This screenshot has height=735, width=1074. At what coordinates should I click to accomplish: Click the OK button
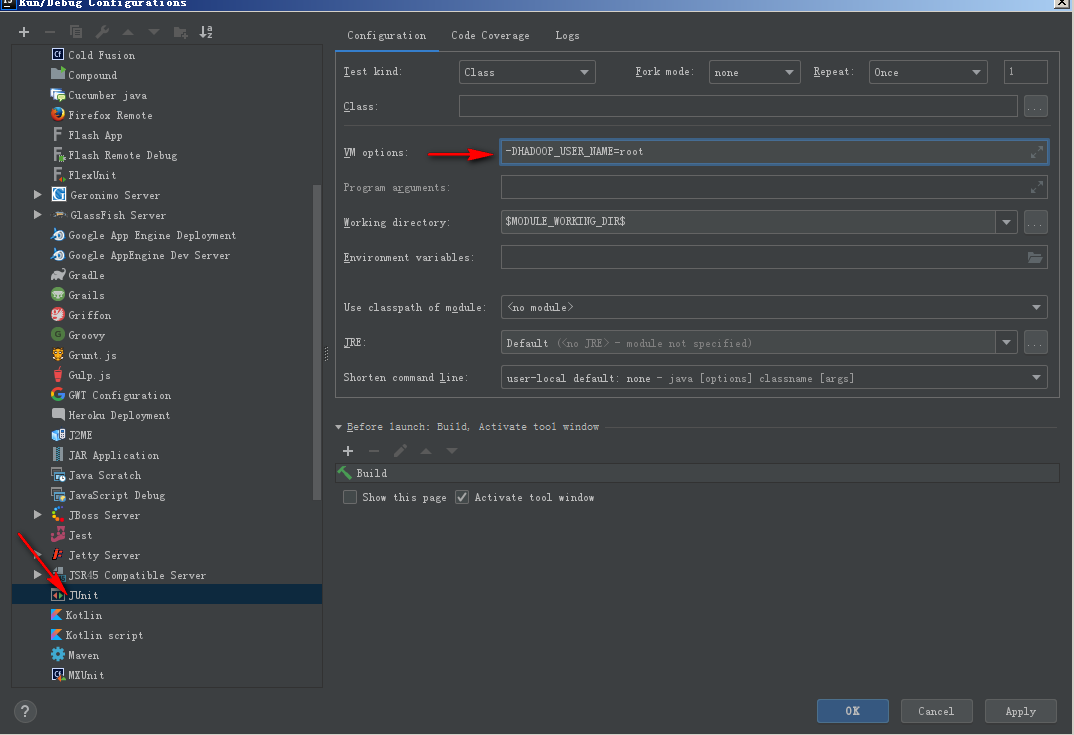(x=853, y=711)
